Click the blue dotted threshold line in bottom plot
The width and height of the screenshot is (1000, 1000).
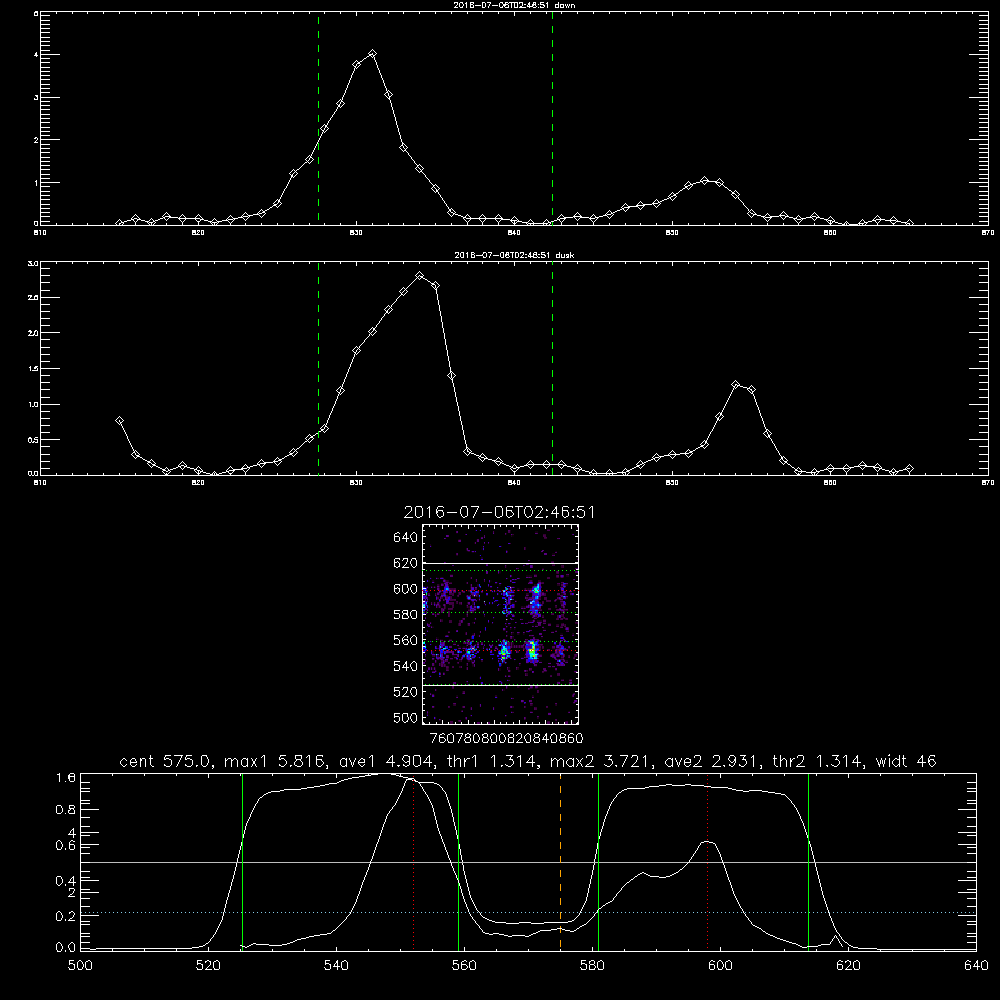pos(529,913)
